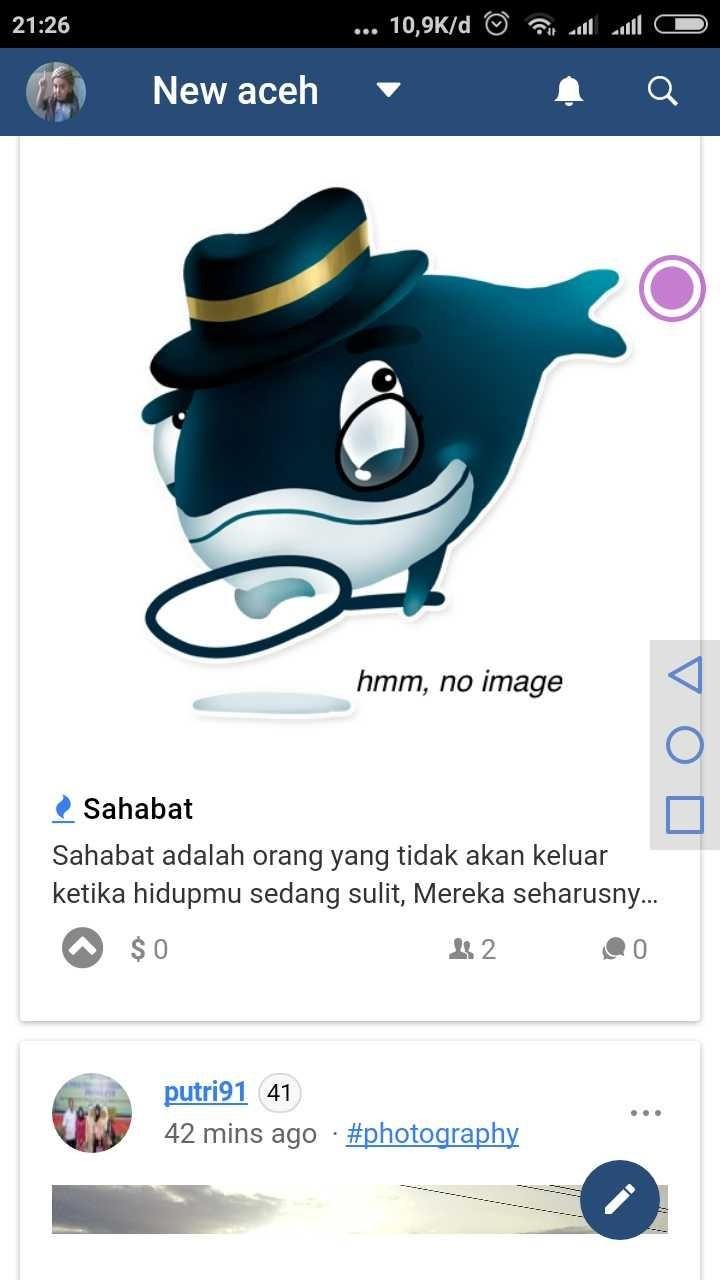Image resolution: width=720 pixels, height=1280 pixels.
Task: Tap the Android recents square
Action: pos(685,814)
